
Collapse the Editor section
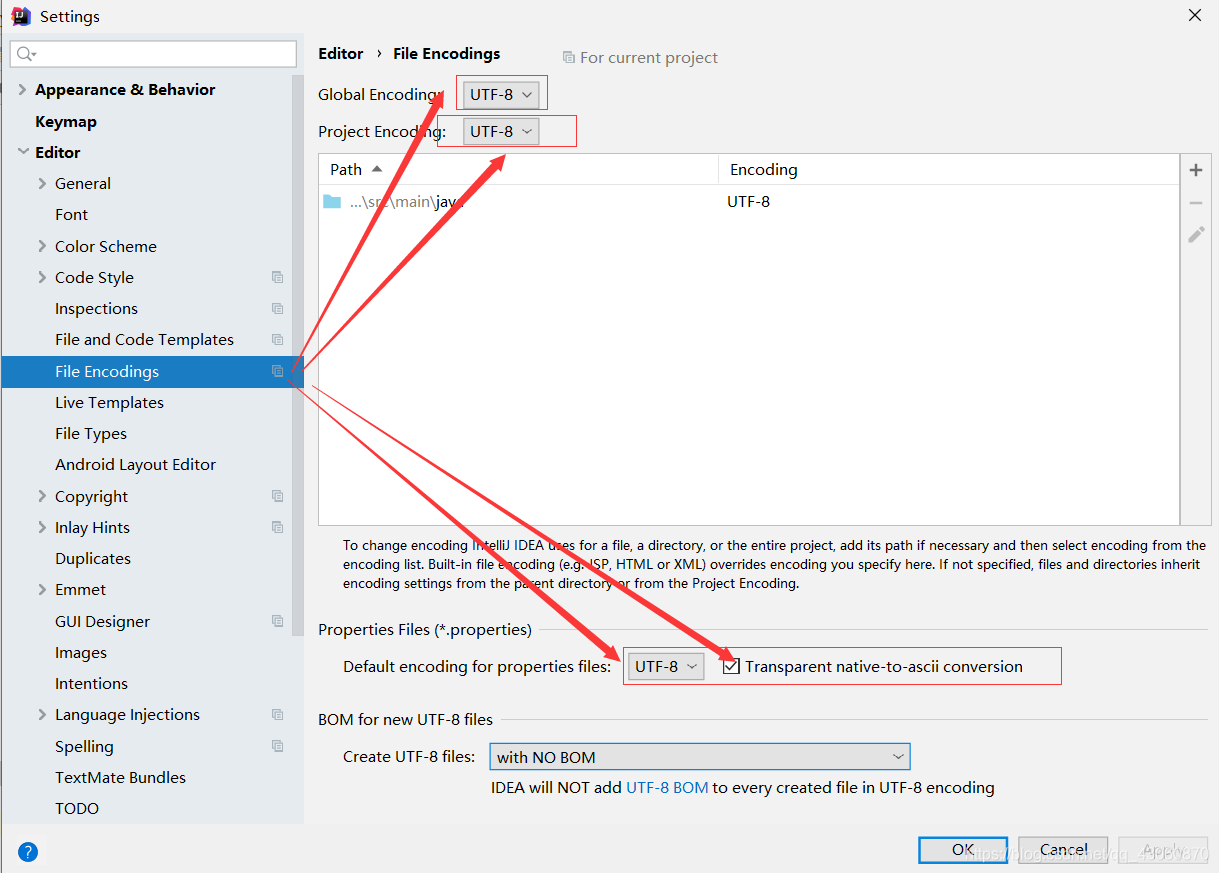pyautogui.click(x=22, y=152)
